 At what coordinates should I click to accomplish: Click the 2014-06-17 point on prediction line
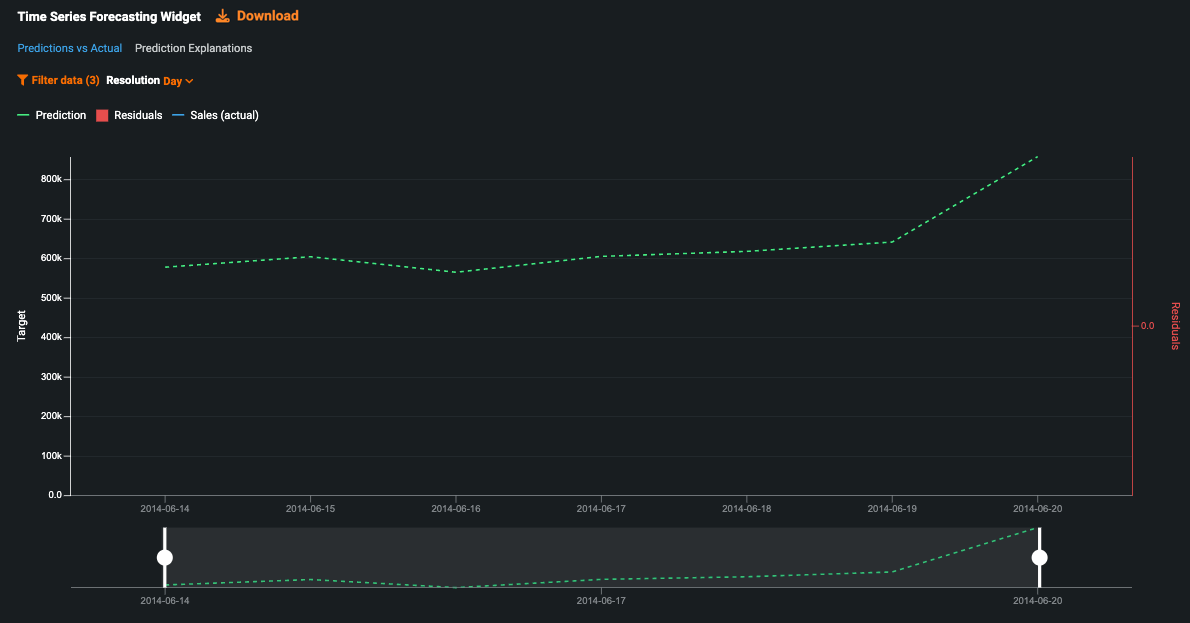(x=601, y=256)
